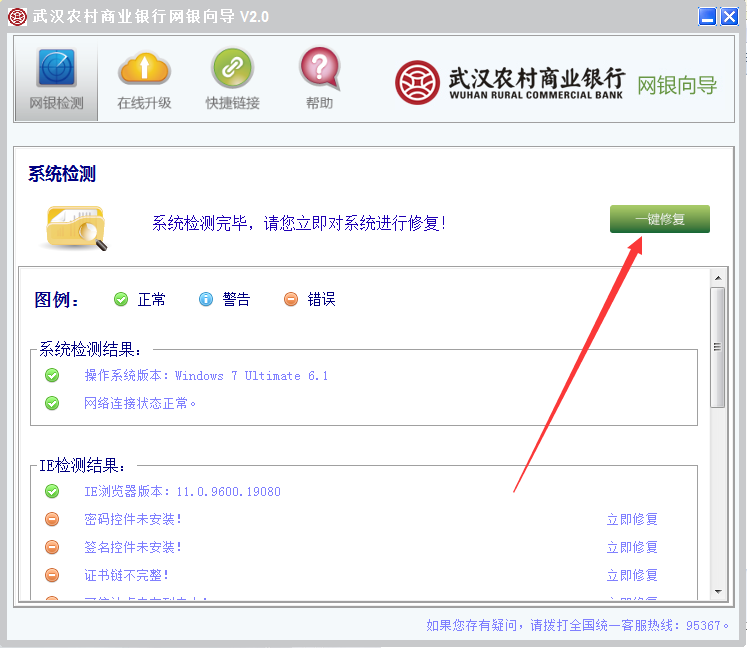This screenshot has height=648, width=747.
Task: Click the blue 警告 legend icon
Action: pos(206,299)
